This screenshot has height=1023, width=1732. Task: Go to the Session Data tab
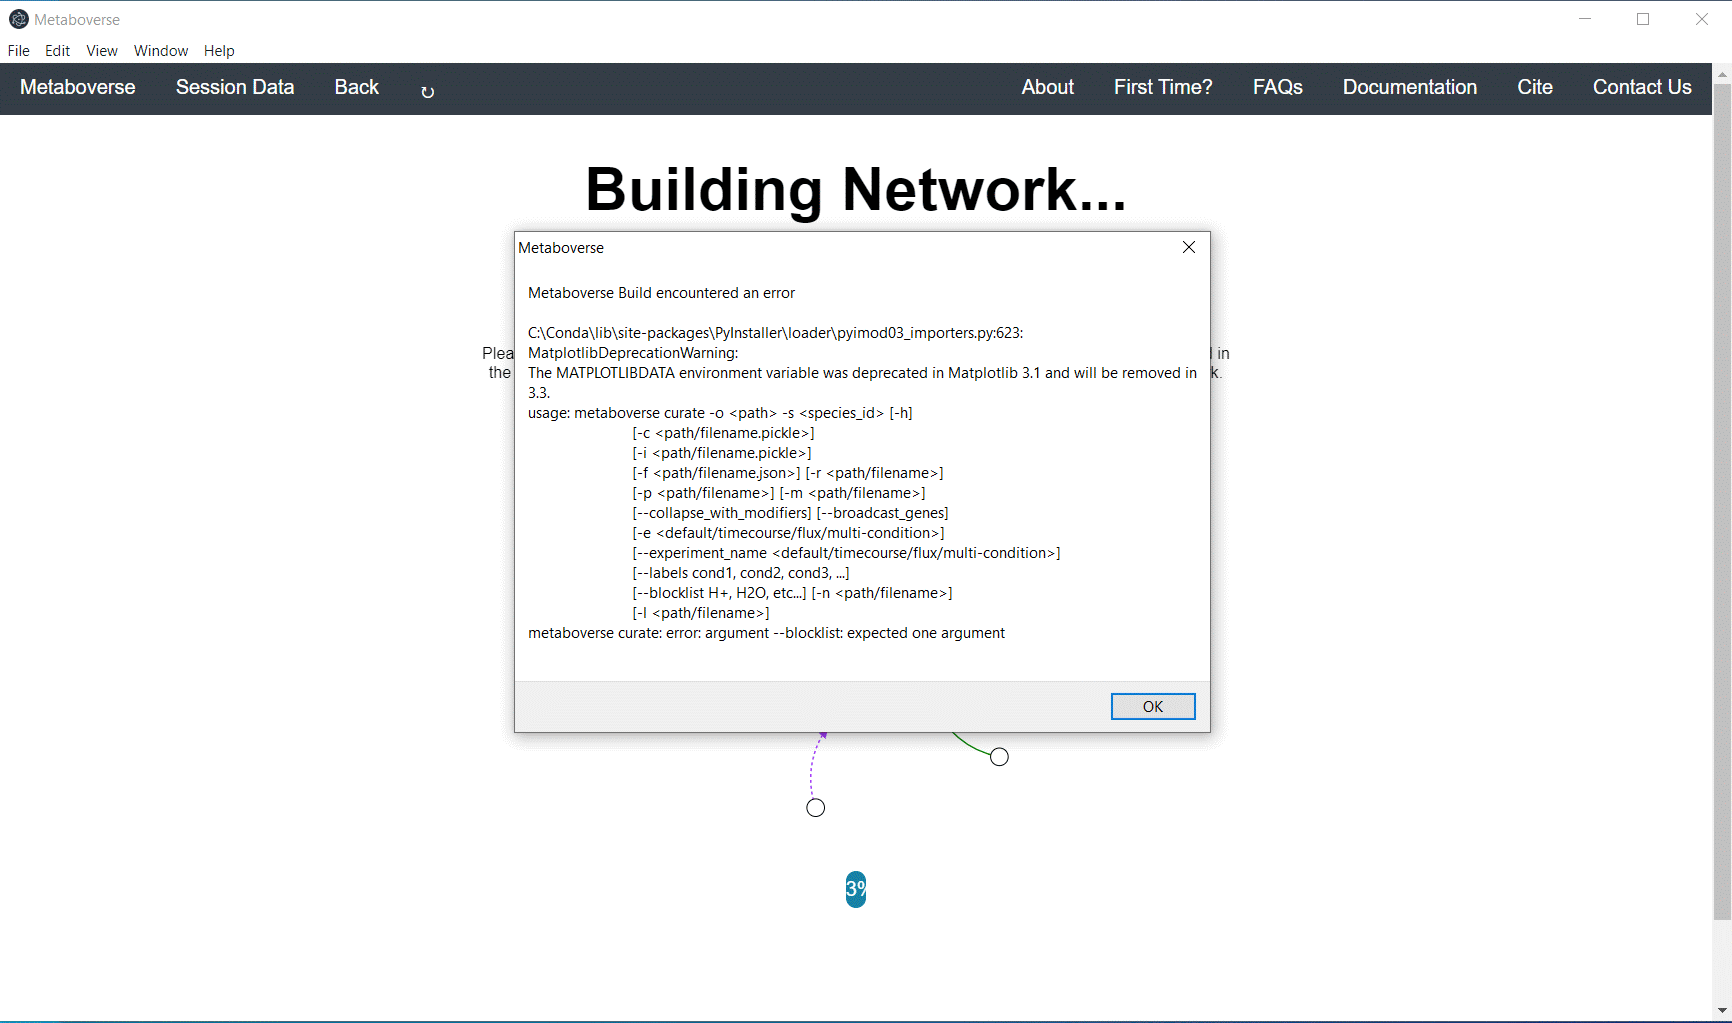235,88
